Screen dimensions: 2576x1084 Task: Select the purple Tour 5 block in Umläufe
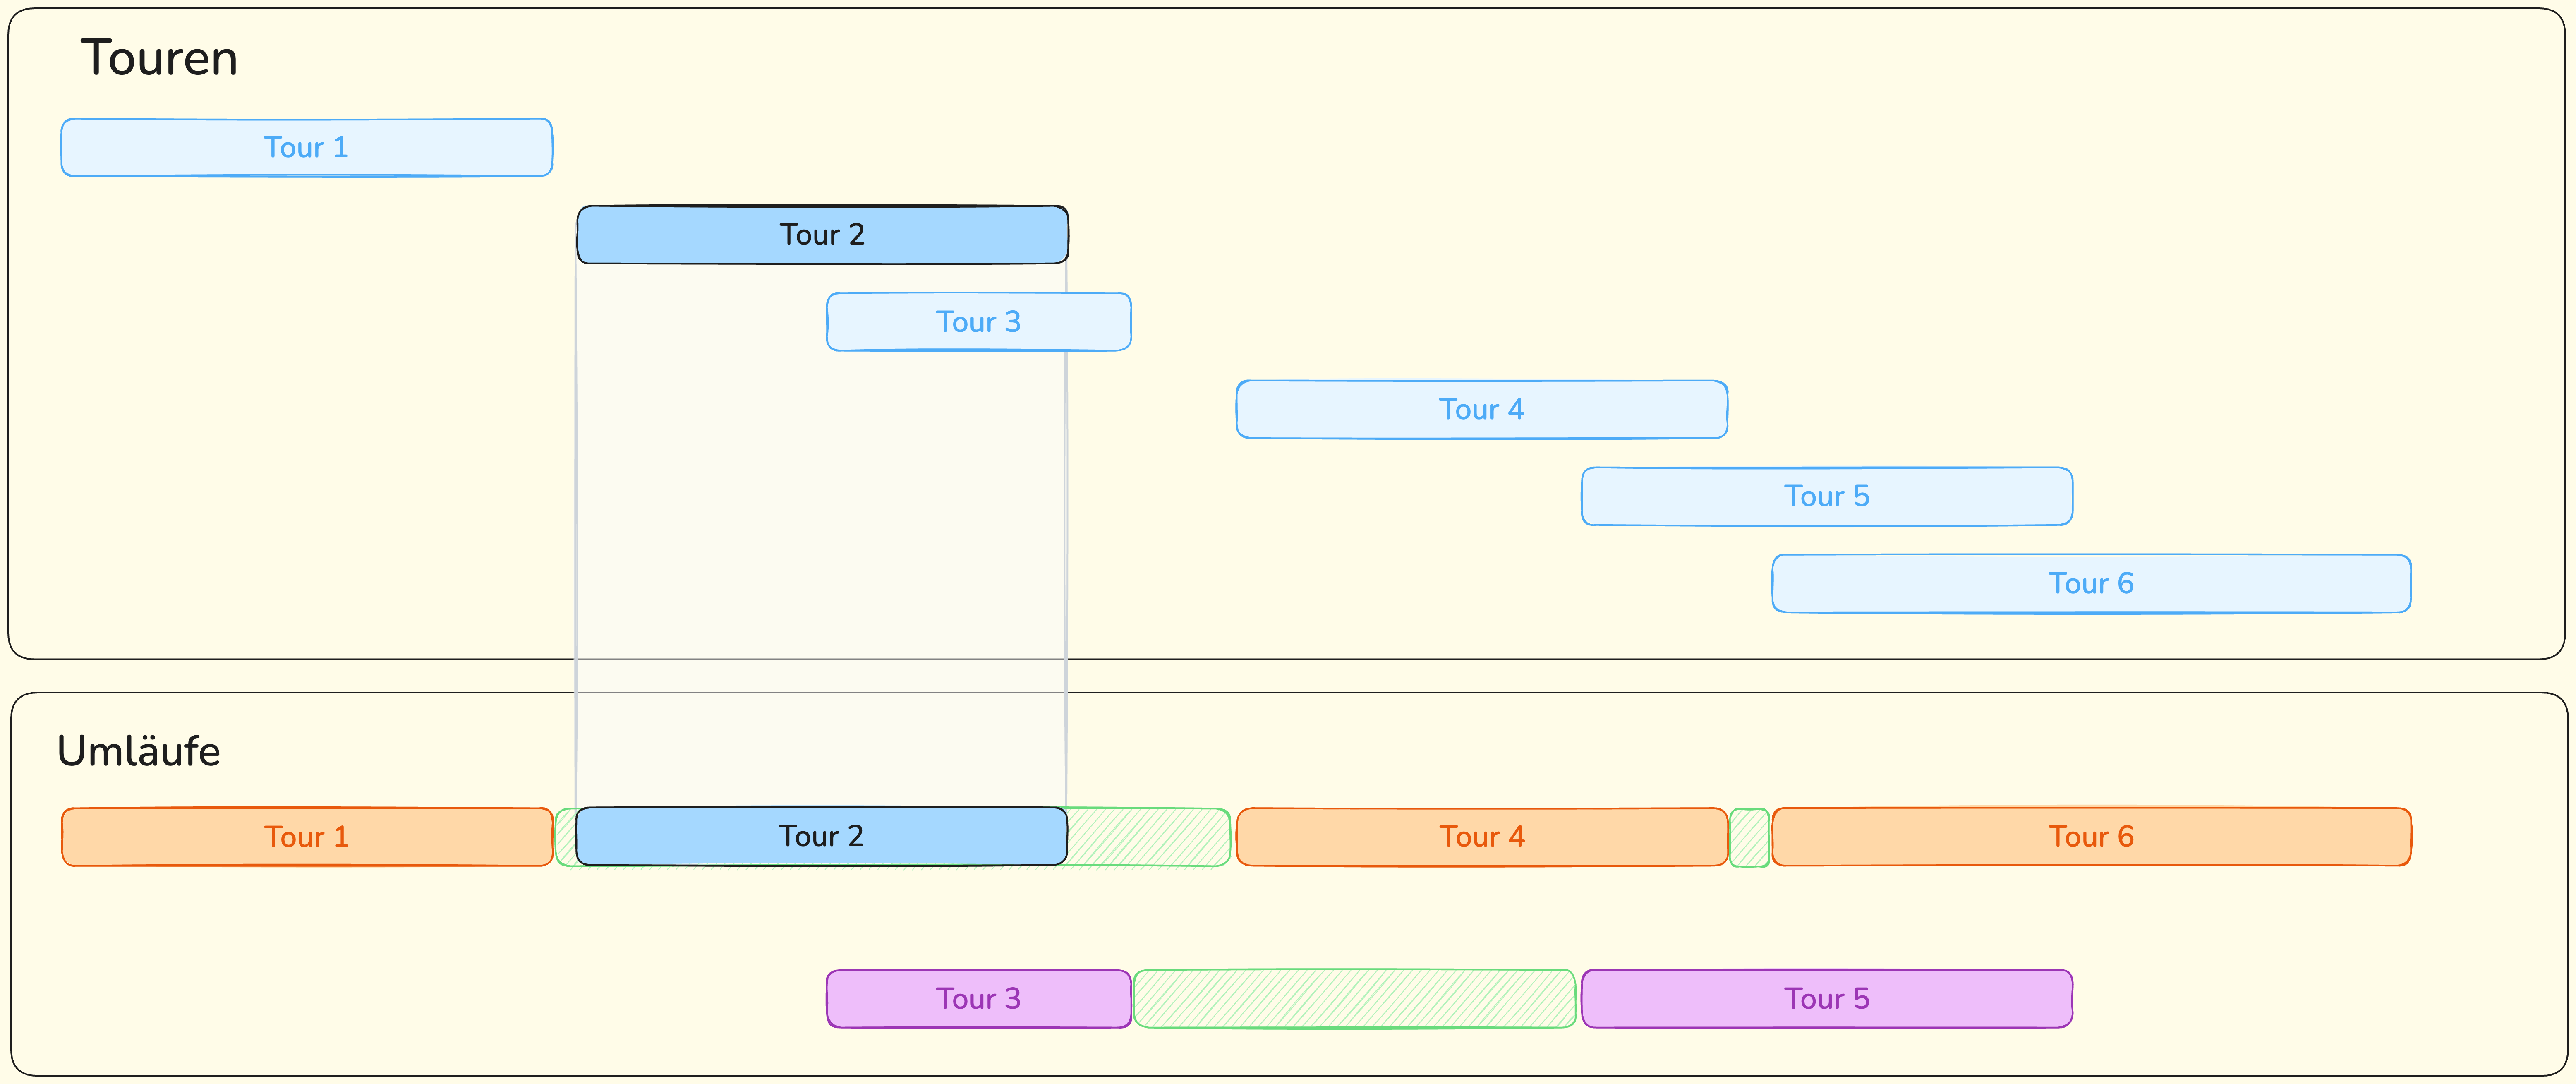point(1826,999)
